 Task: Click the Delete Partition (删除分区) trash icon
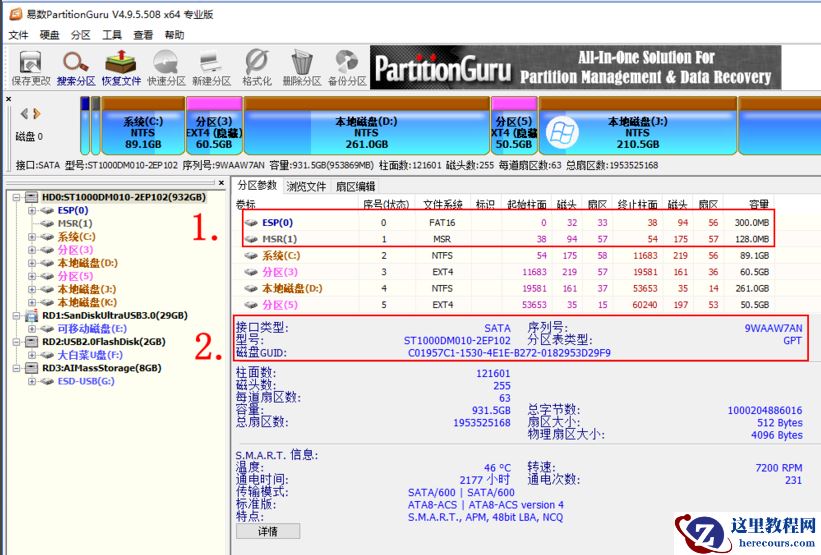pos(302,68)
